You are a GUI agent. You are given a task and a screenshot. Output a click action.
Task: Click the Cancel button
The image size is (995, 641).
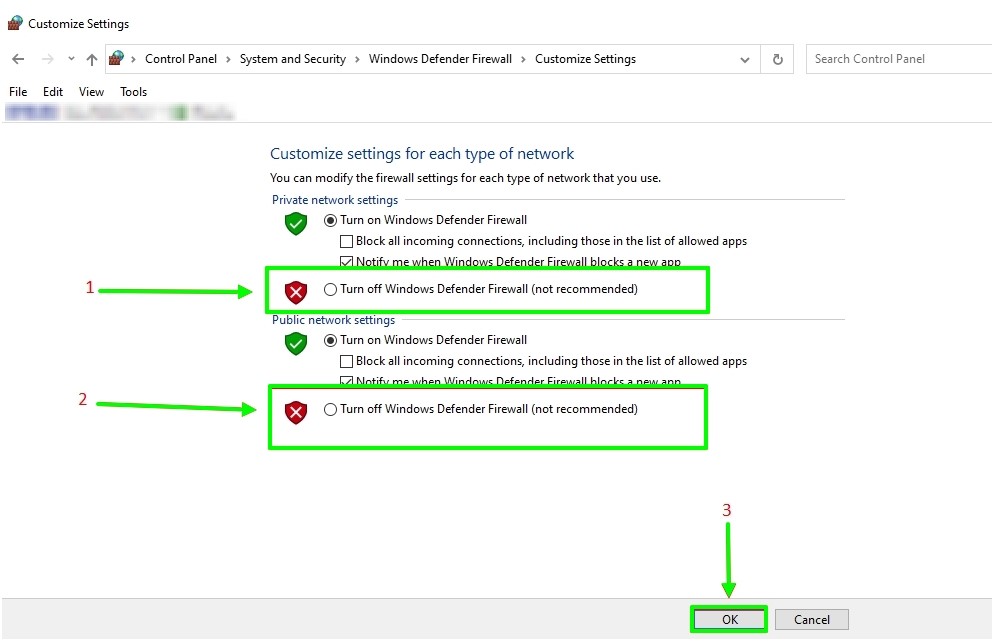812,619
